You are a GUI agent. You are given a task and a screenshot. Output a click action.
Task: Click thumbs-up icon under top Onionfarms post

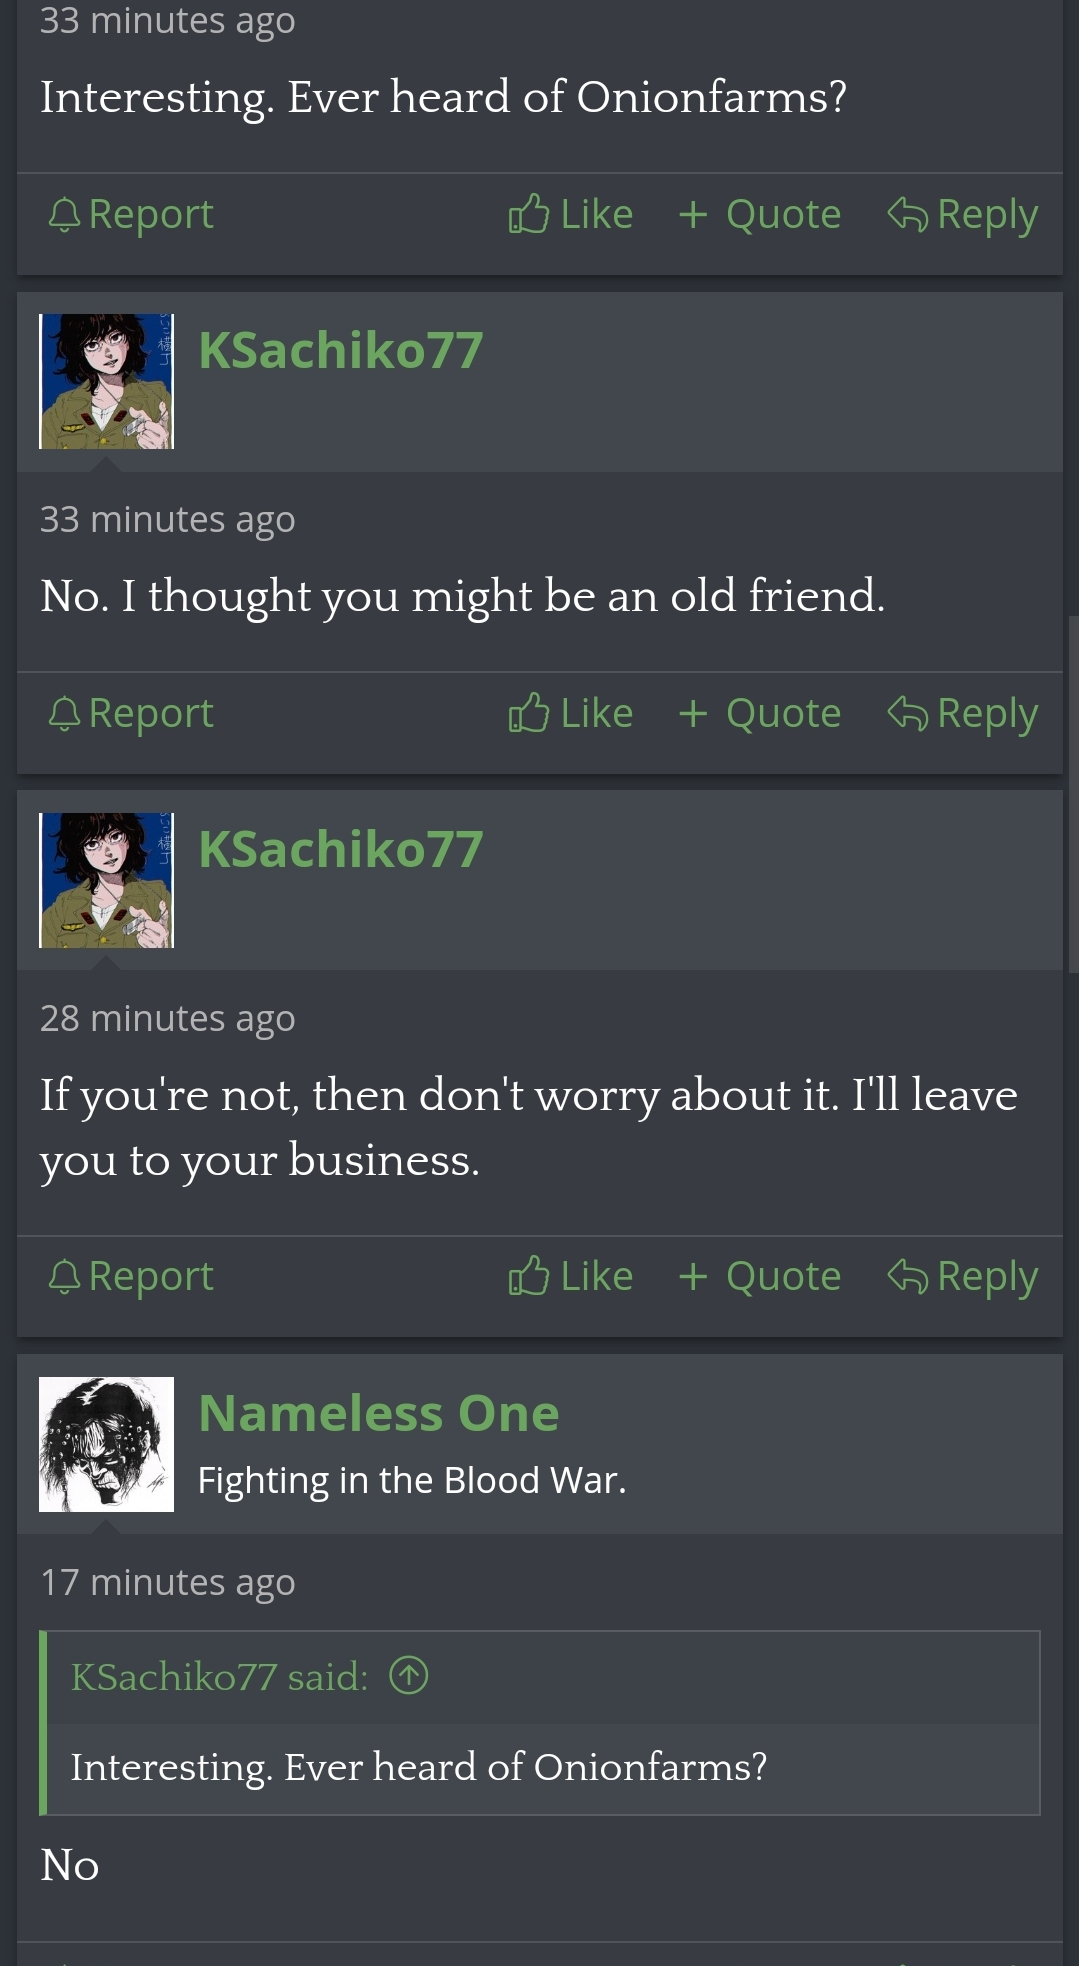click(x=529, y=214)
